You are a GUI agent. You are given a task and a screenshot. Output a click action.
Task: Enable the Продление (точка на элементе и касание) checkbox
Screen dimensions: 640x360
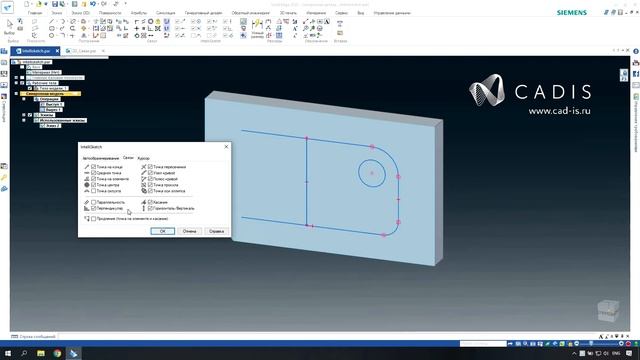(93, 219)
